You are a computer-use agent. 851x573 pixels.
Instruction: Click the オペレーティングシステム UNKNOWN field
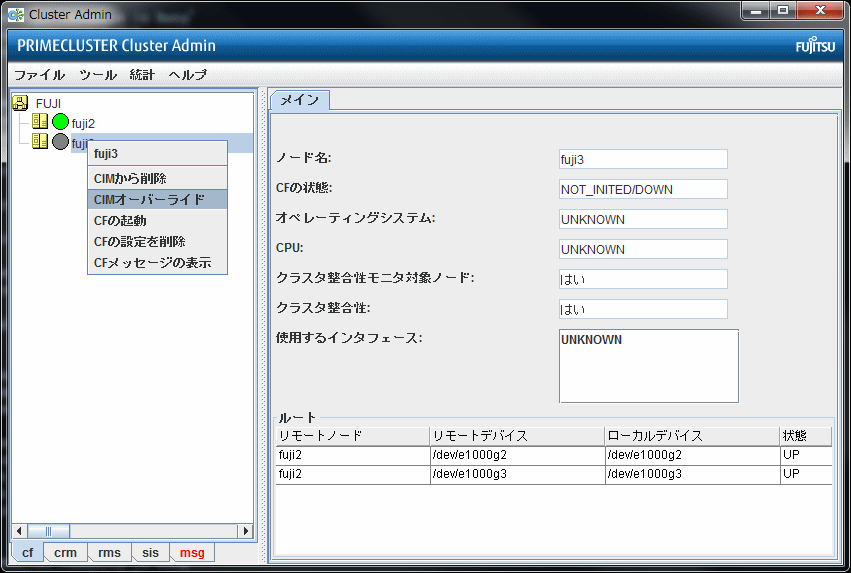[x=643, y=219]
